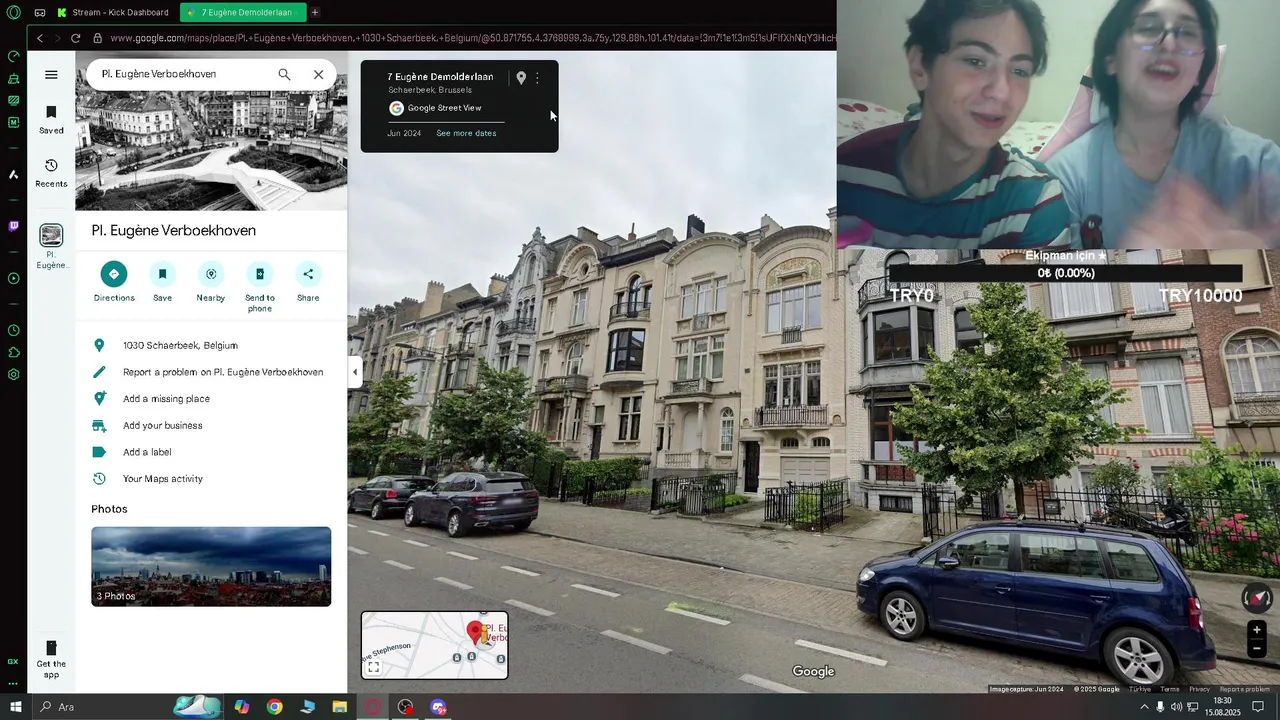Collapse the side panel with the arrow
Image resolution: width=1280 pixels, height=720 pixels.
pos(354,372)
